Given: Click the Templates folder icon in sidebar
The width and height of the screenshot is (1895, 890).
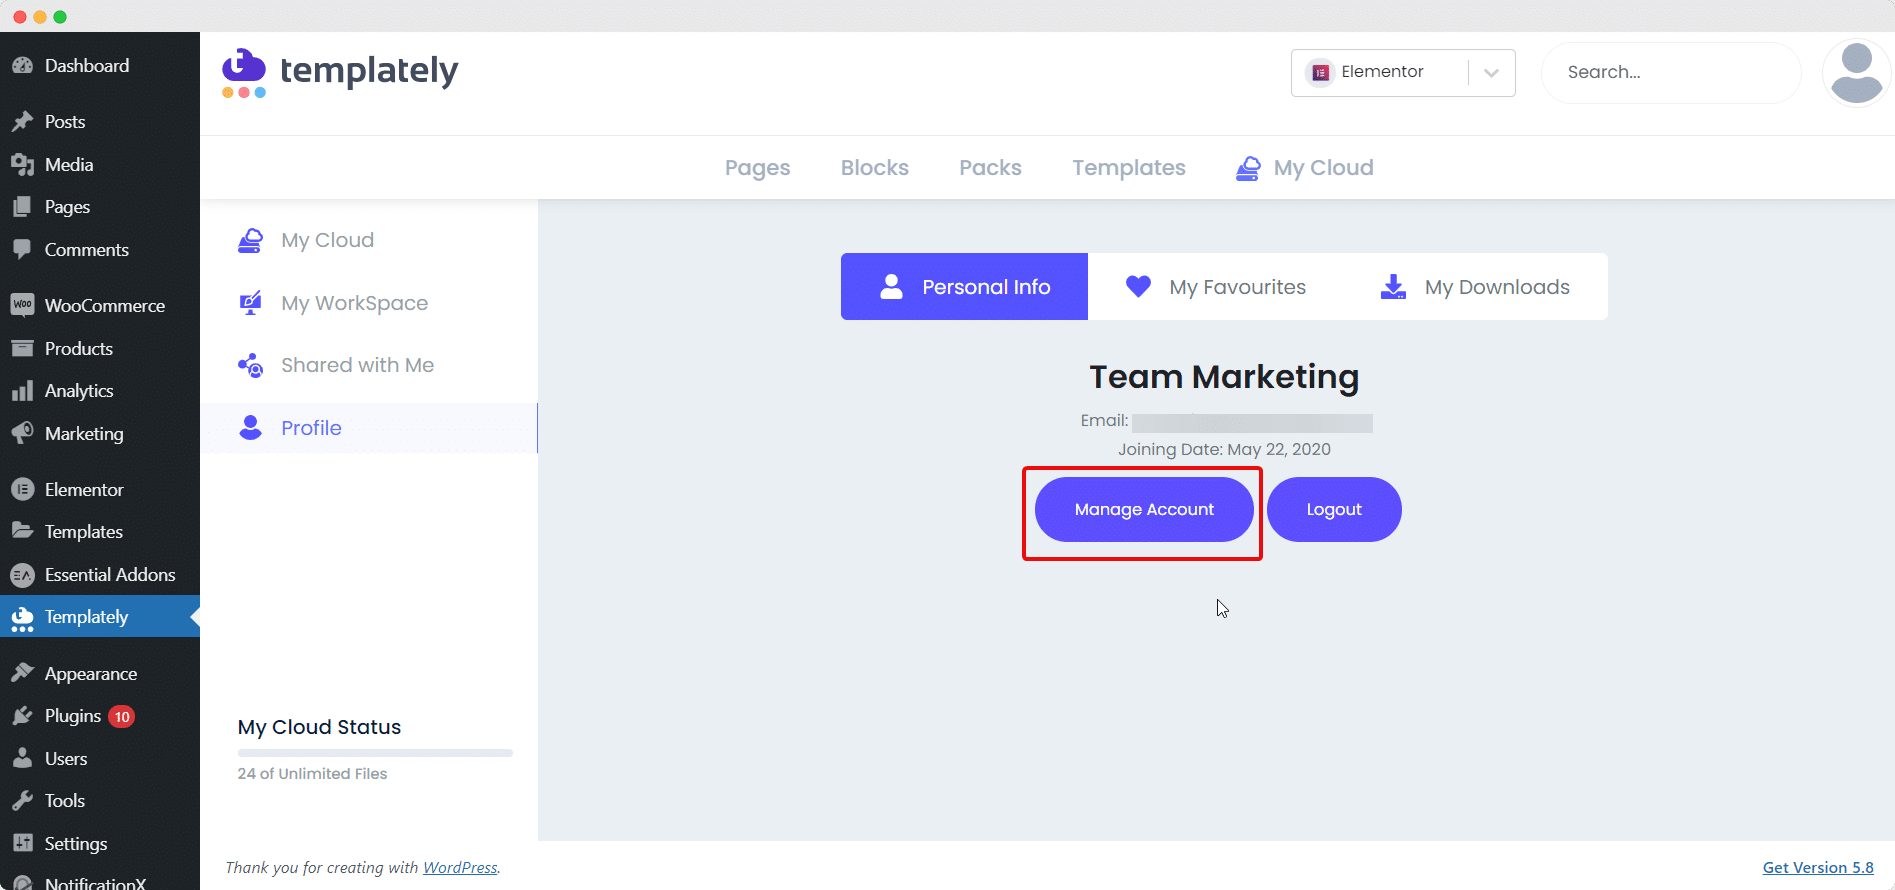Looking at the screenshot, I should point(22,531).
